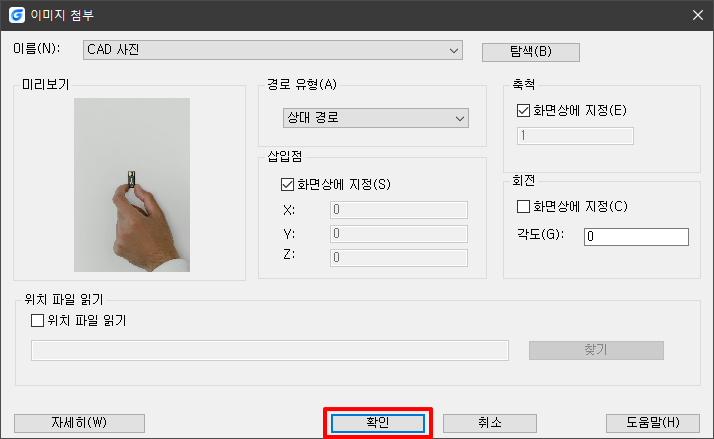This screenshot has height=439, width=714.
Task: Click the X insertion point field
Action: pos(398,210)
